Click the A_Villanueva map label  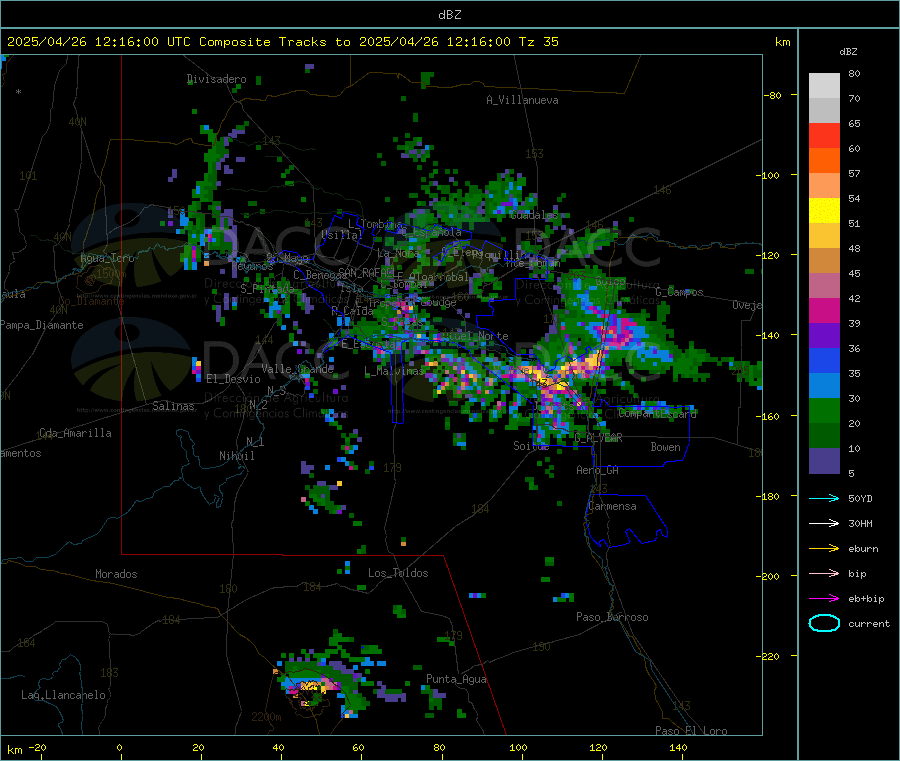click(x=522, y=100)
